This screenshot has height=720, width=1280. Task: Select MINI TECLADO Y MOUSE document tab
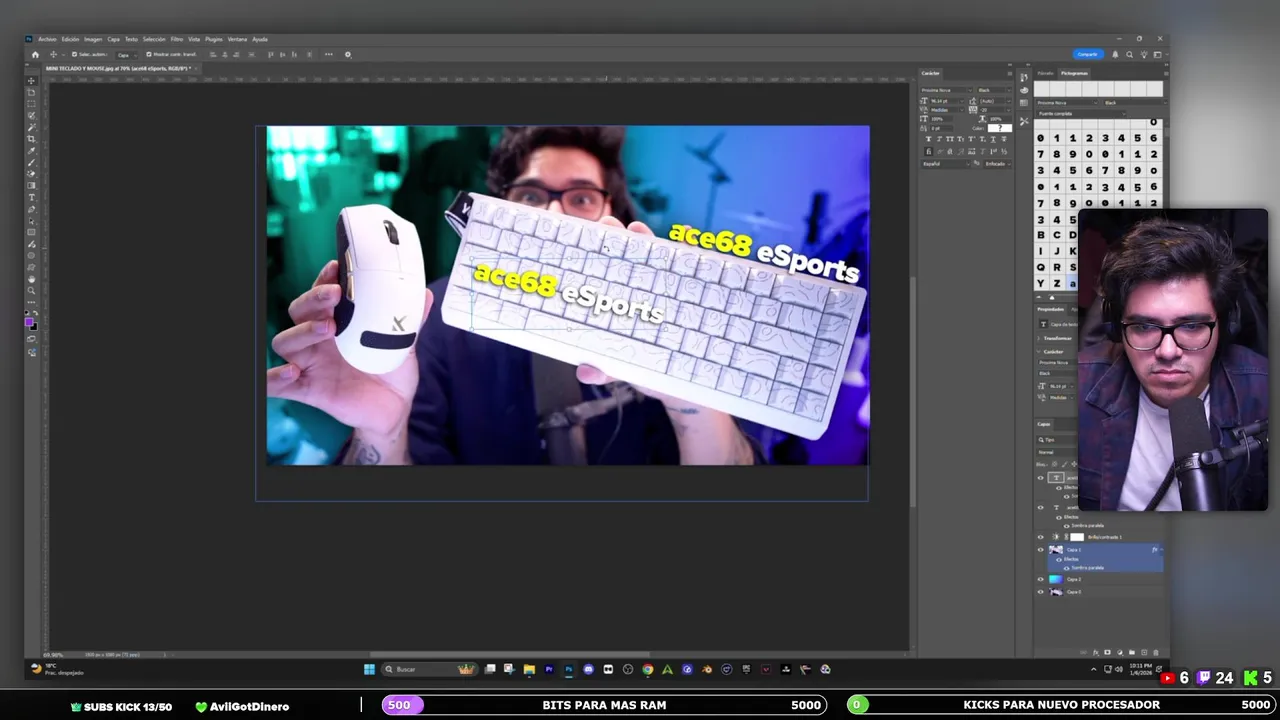pos(120,68)
